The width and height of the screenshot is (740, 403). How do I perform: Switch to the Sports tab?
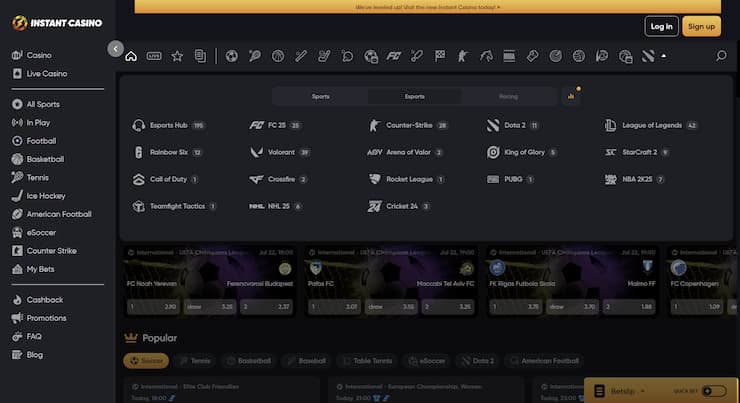(x=320, y=96)
